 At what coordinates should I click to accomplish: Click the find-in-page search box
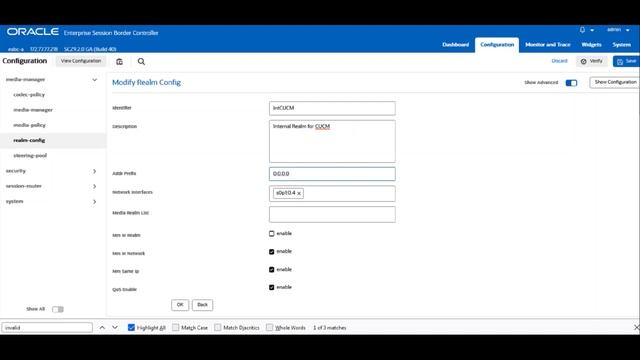coord(47,327)
